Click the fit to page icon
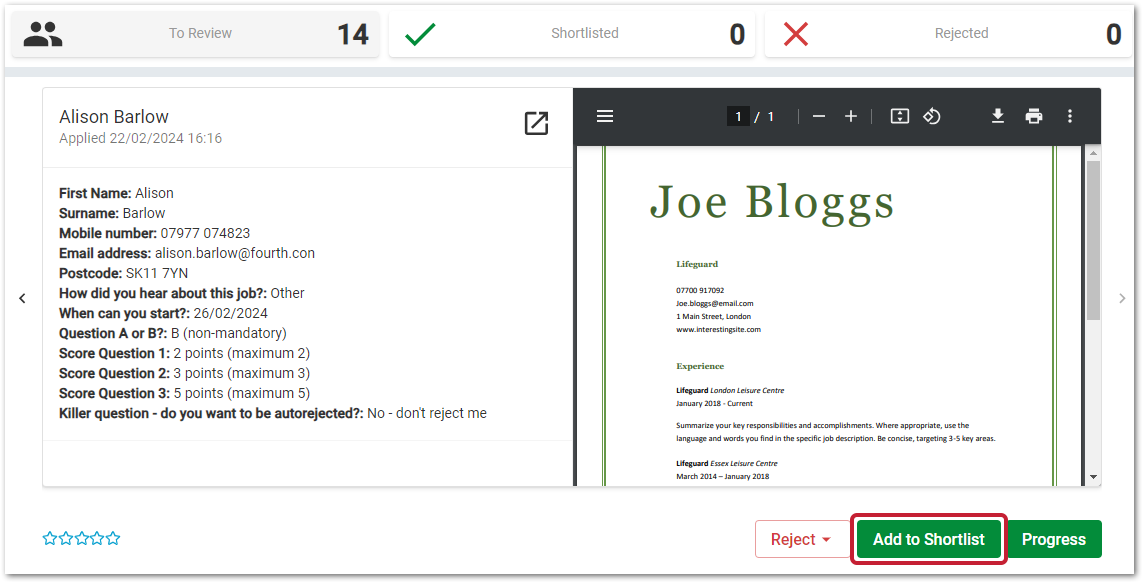Screen dimensions: 1143x583 point(899,116)
